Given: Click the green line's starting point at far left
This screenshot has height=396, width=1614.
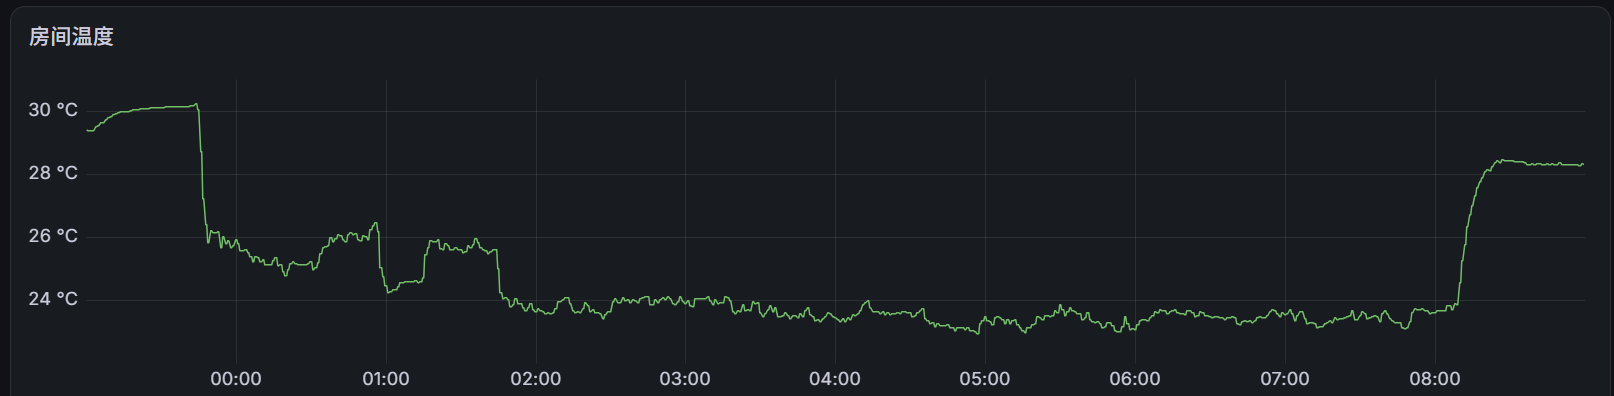Looking at the screenshot, I should coord(88,130).
